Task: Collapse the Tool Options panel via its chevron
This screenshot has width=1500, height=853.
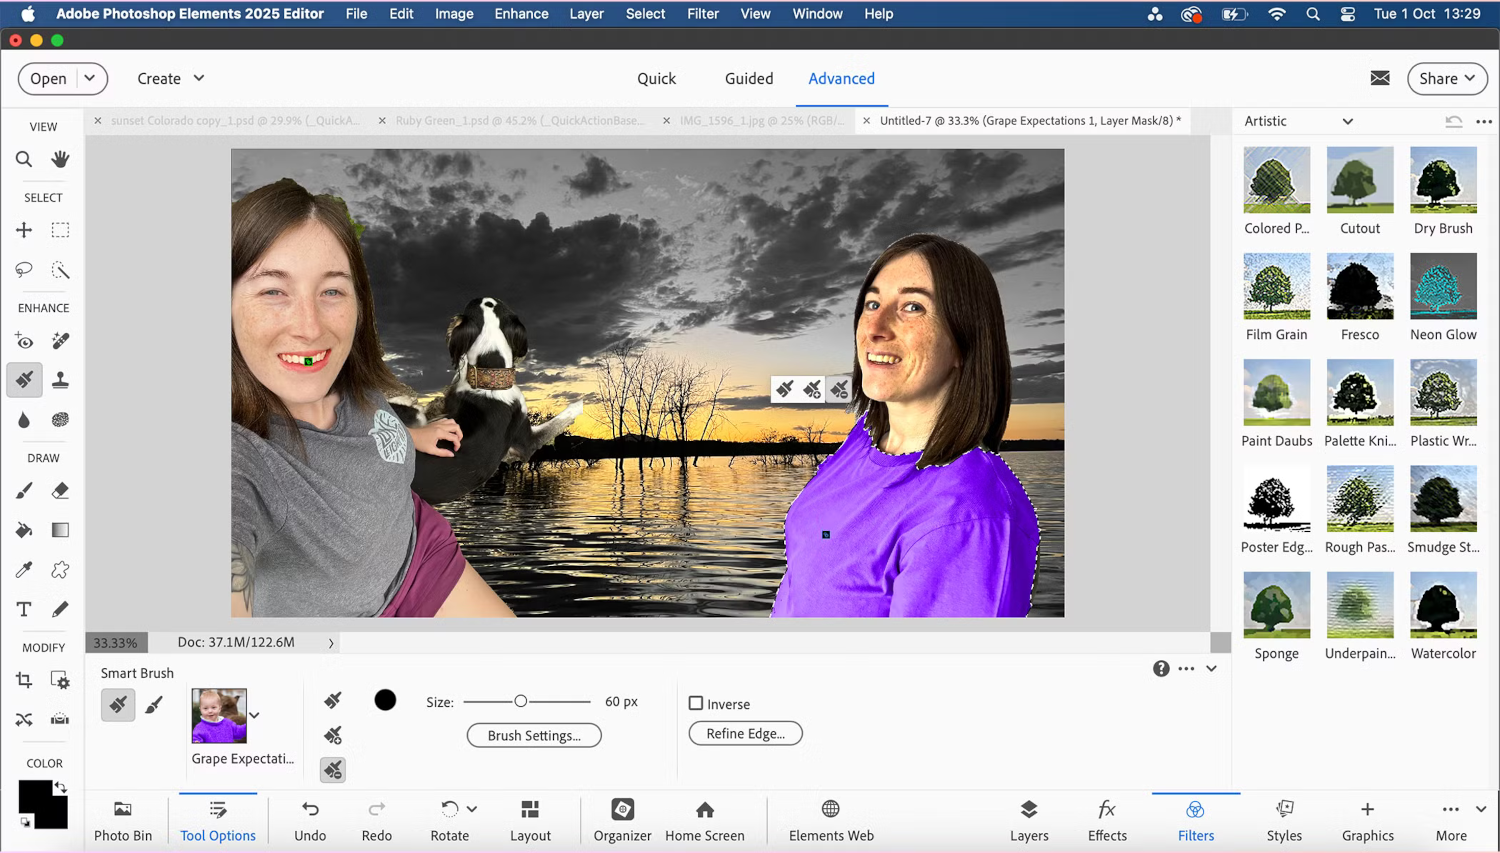Action: click(x=1211, y=668)
